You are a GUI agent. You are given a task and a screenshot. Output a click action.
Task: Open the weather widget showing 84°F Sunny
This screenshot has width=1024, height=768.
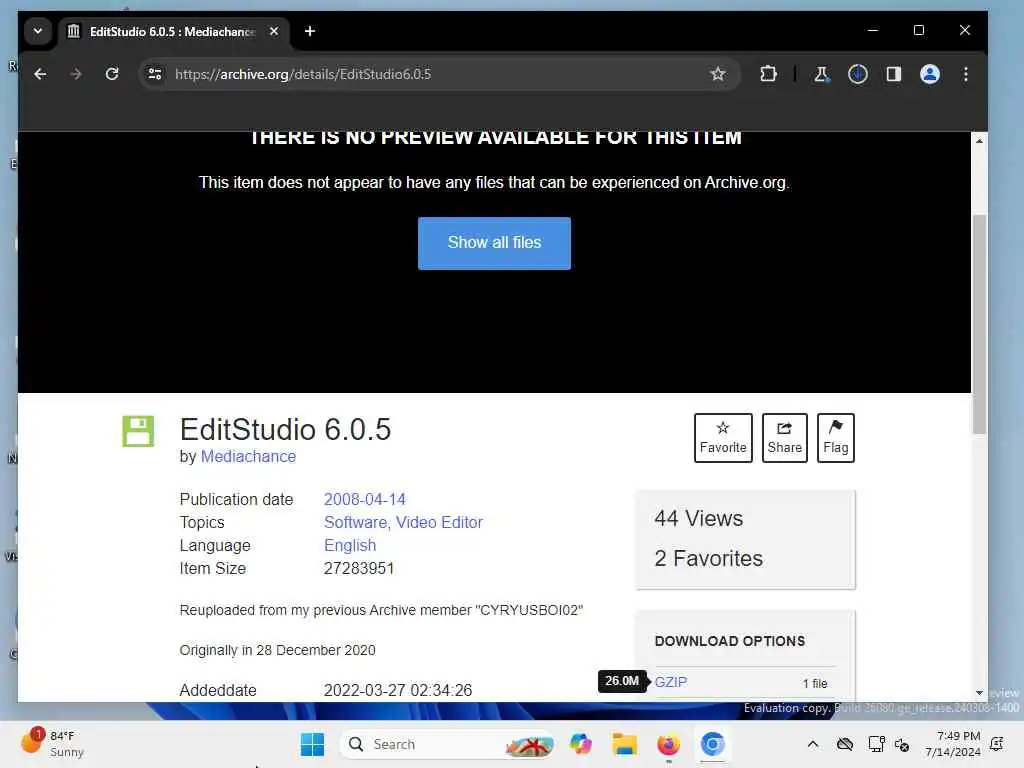pos(54,743)
